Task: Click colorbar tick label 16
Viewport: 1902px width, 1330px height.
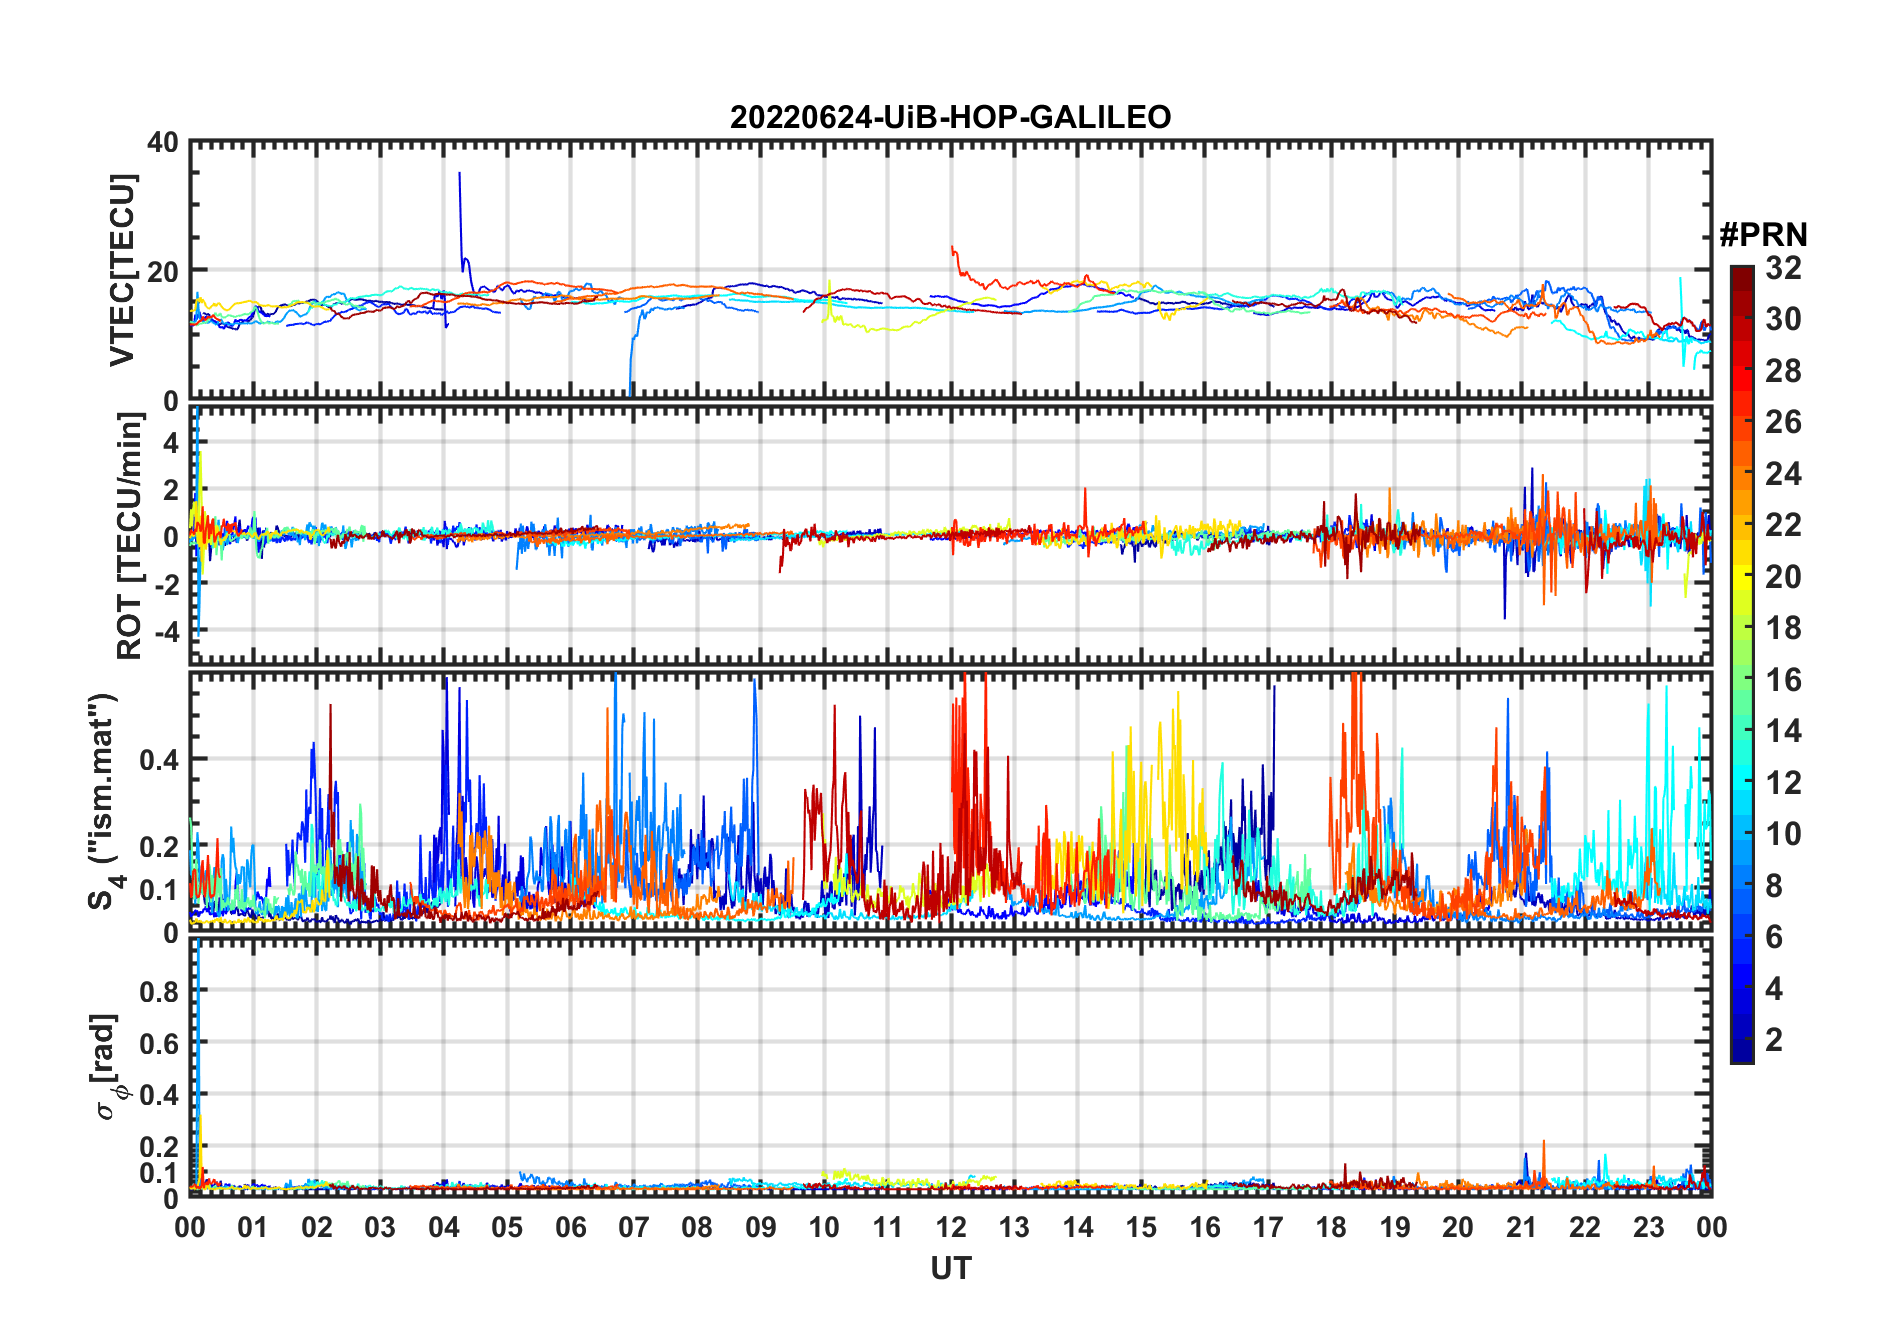Action: tap(1782, 680)
